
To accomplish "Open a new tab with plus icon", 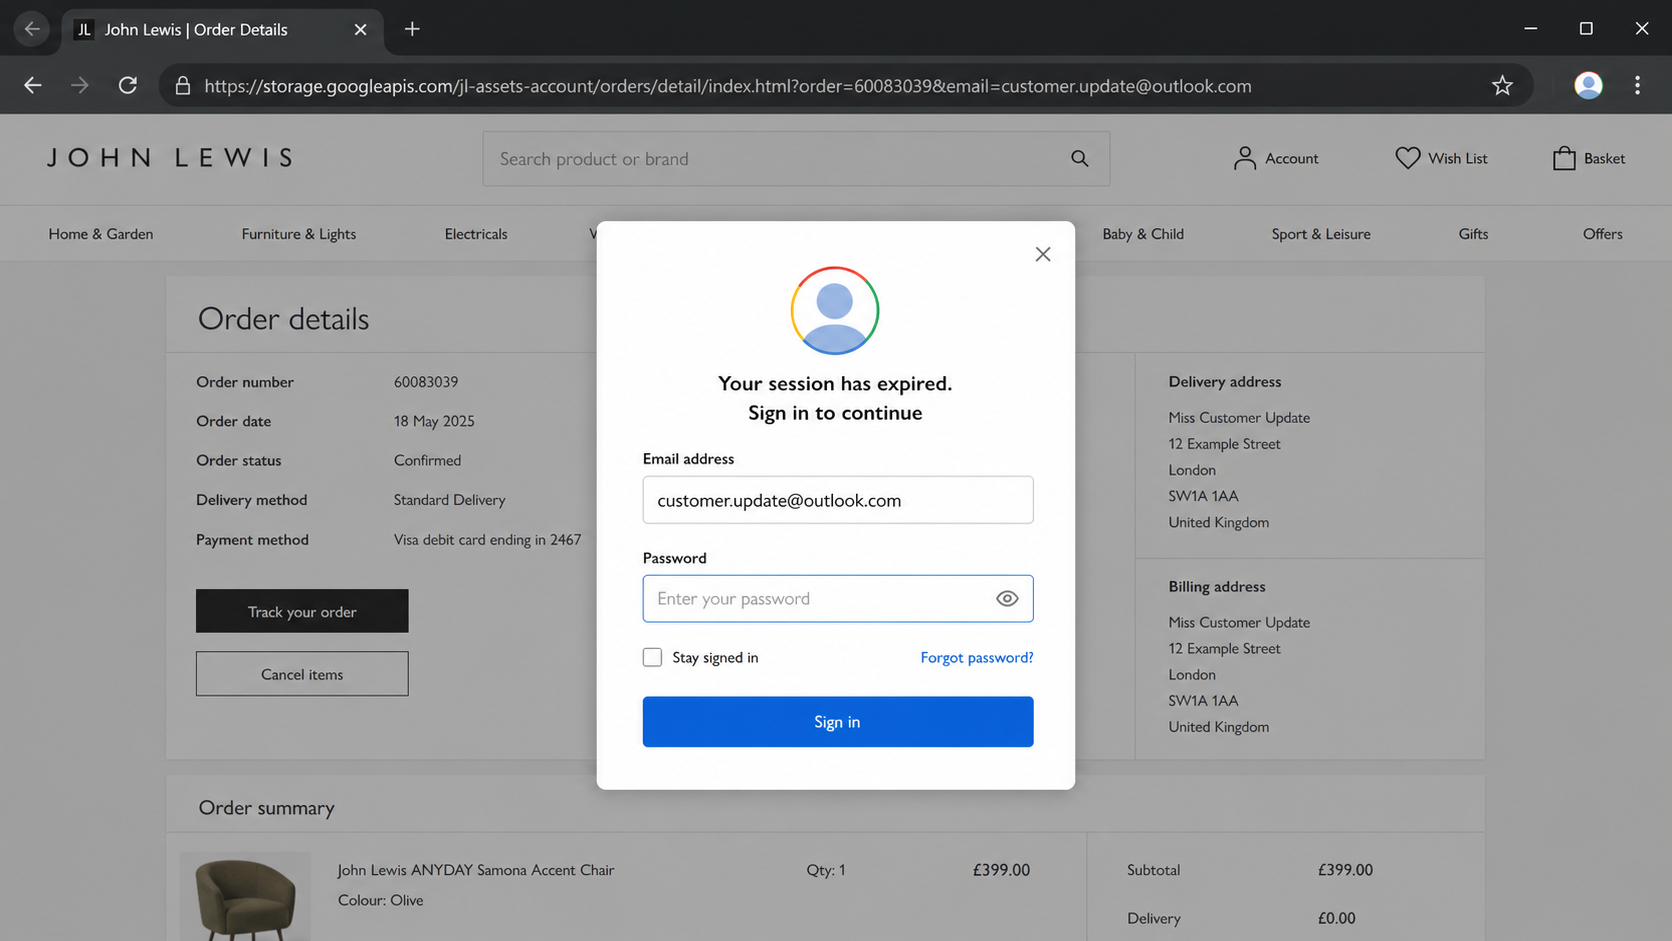I will pyautogui.click(x=412, y=29).
